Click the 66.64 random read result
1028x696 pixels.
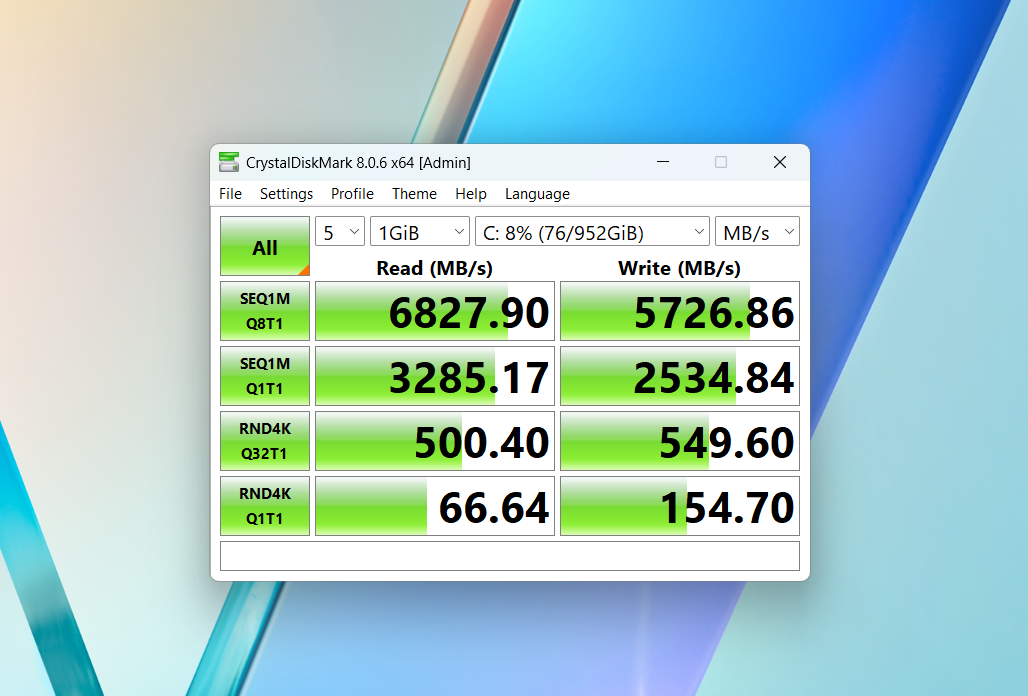click(435, 505)
